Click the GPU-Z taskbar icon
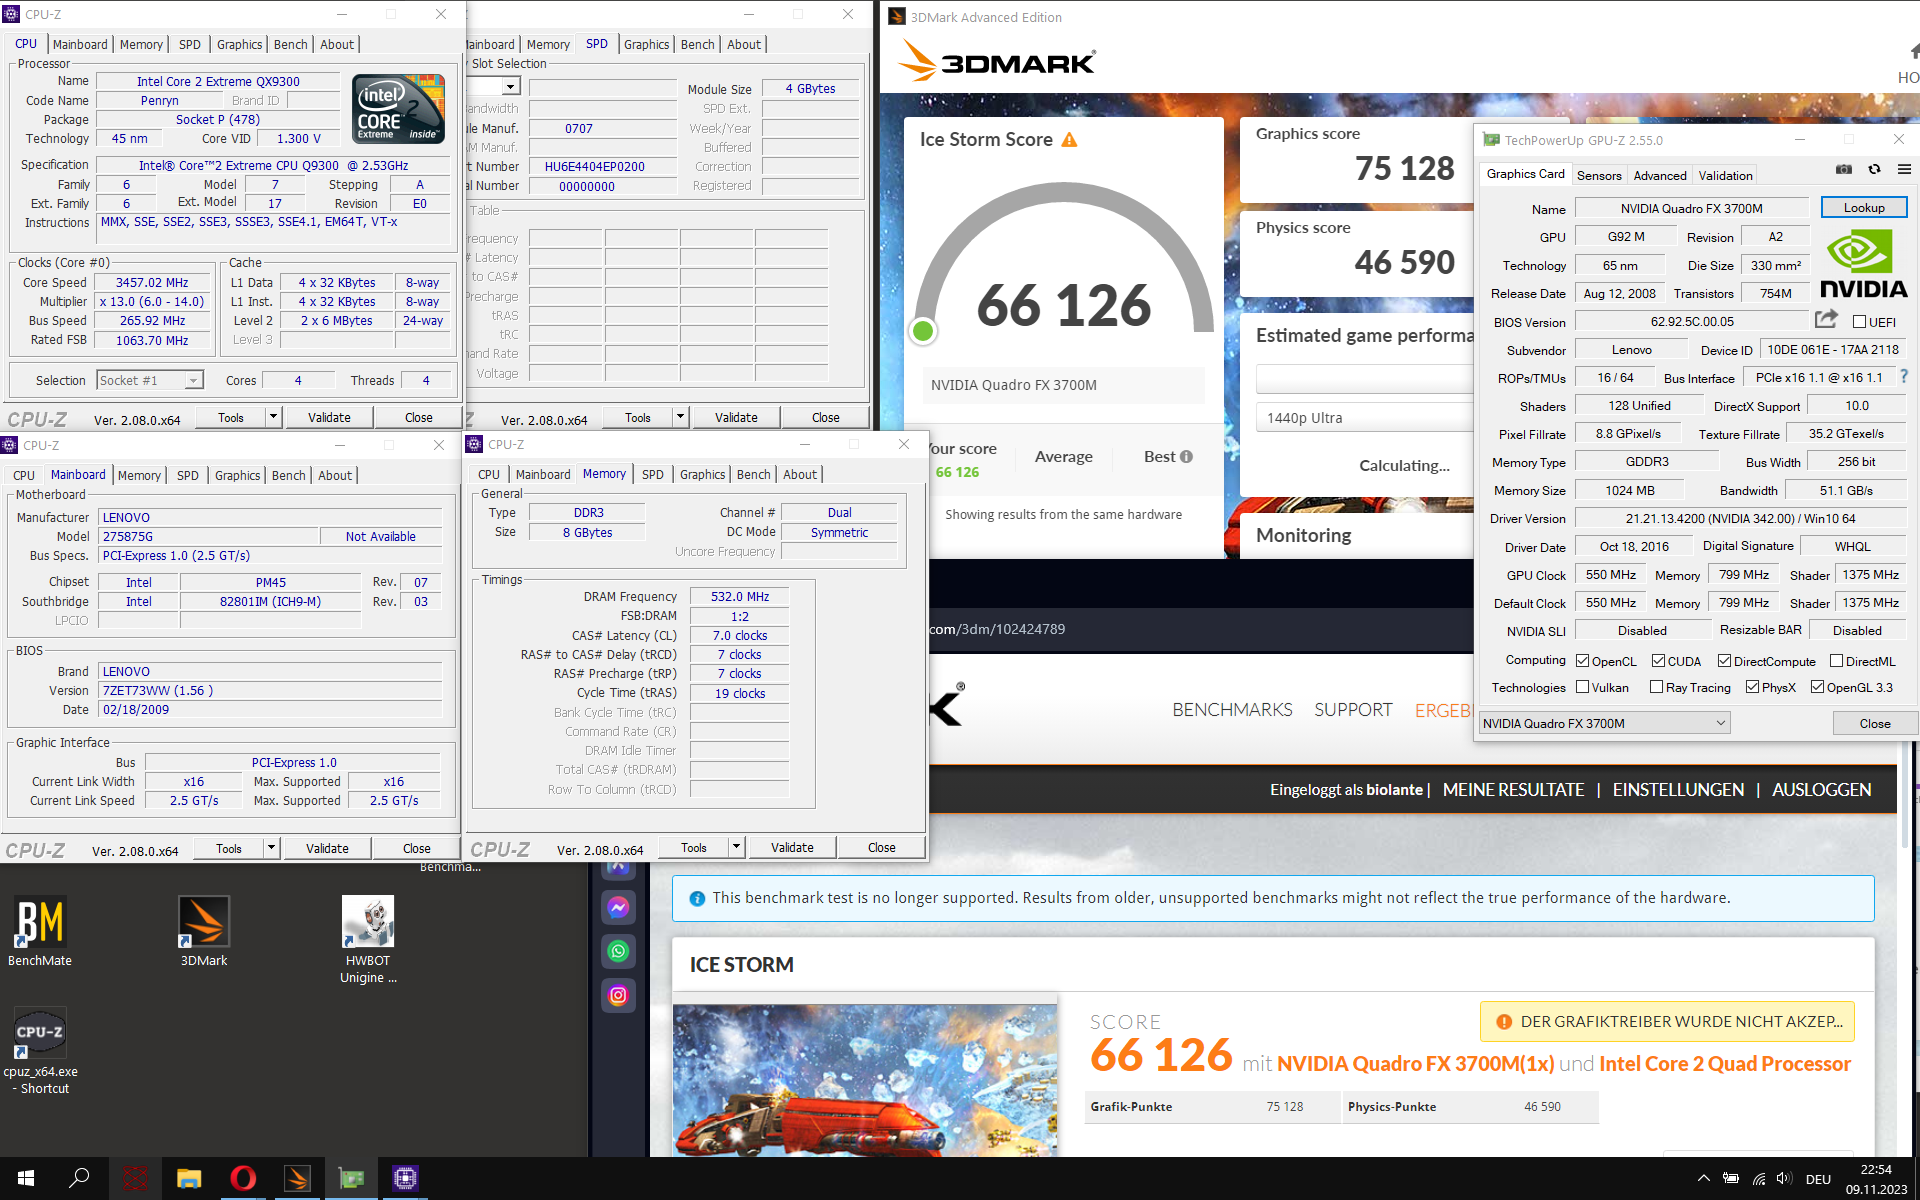The height and width of the screenshot is (1200, 1920). [x=351, y=1178]
